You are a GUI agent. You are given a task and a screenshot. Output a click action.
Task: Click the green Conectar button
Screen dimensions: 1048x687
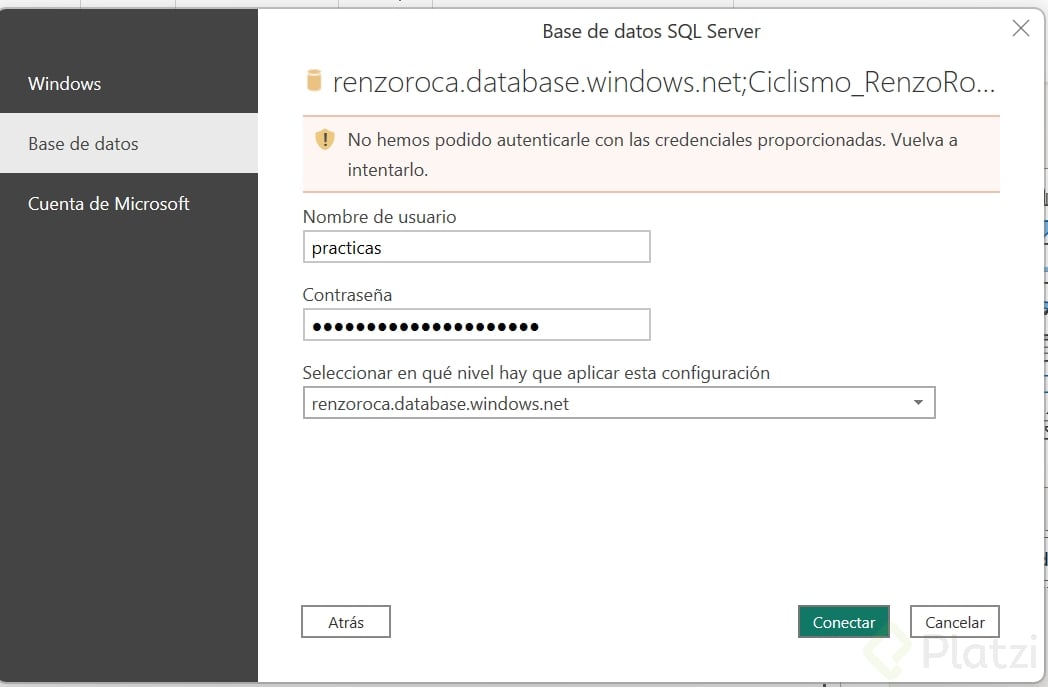[843, 622]
